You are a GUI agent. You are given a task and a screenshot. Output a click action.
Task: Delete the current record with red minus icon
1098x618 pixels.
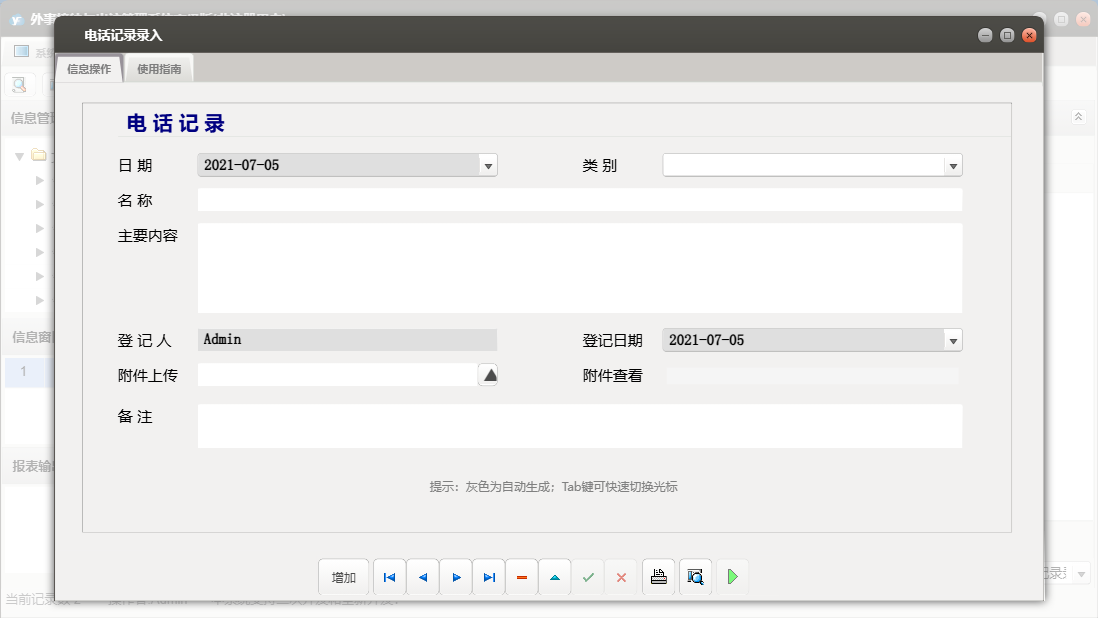click(521, 577)
